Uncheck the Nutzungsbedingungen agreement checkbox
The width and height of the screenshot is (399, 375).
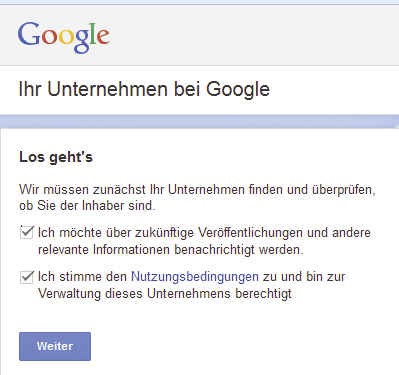[27, 277]
